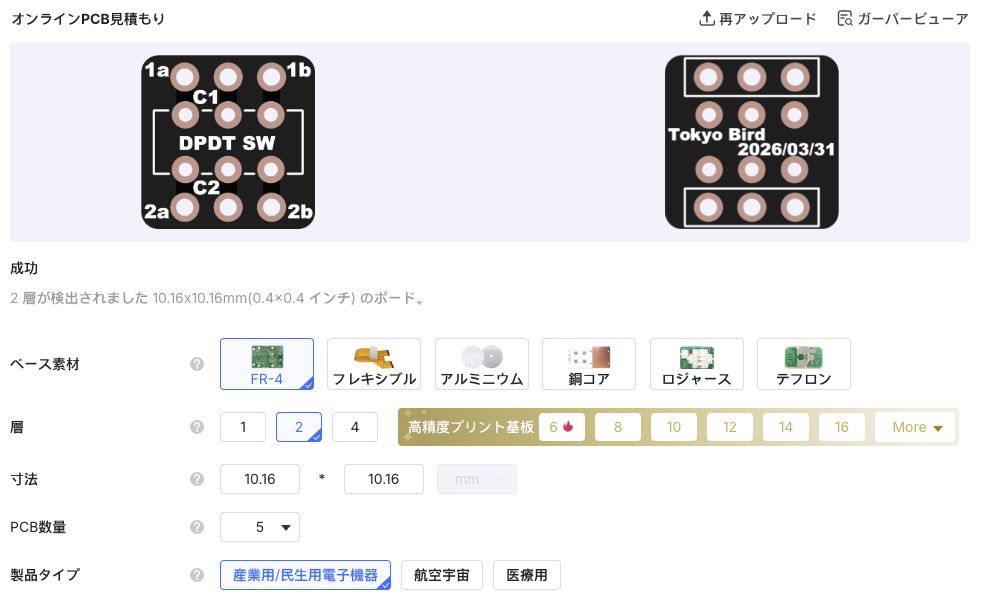Select 銅コア base material

click(589, 364)
